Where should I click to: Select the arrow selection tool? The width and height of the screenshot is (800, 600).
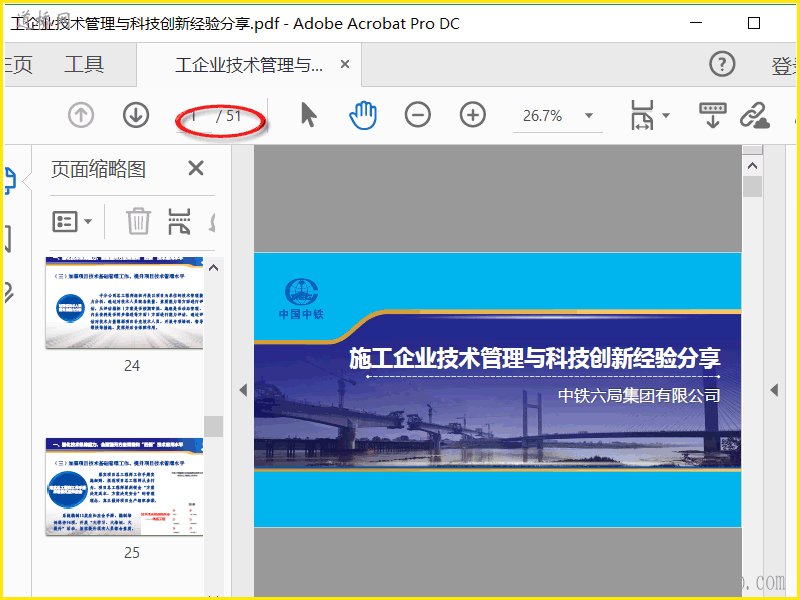309,114
